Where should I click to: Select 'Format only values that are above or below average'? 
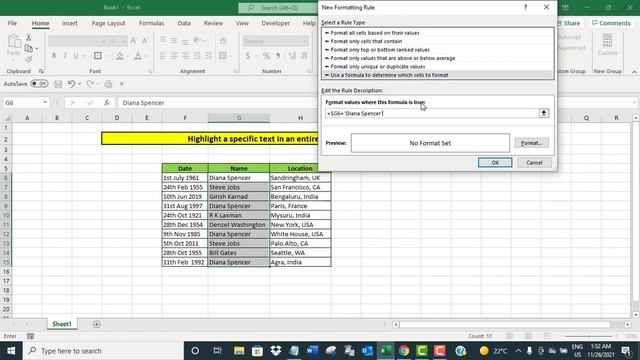[x=438, y=58]
